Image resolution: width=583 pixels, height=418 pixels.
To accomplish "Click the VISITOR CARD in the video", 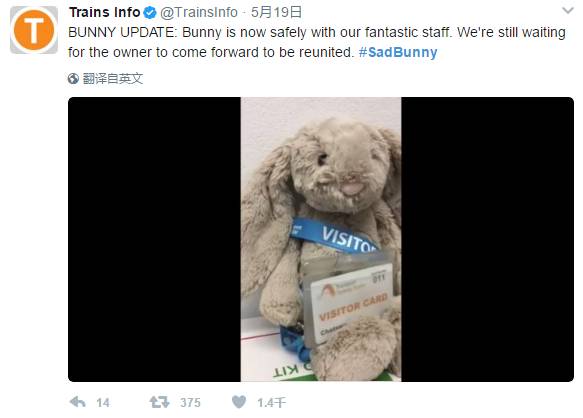I will coord(353,307).
